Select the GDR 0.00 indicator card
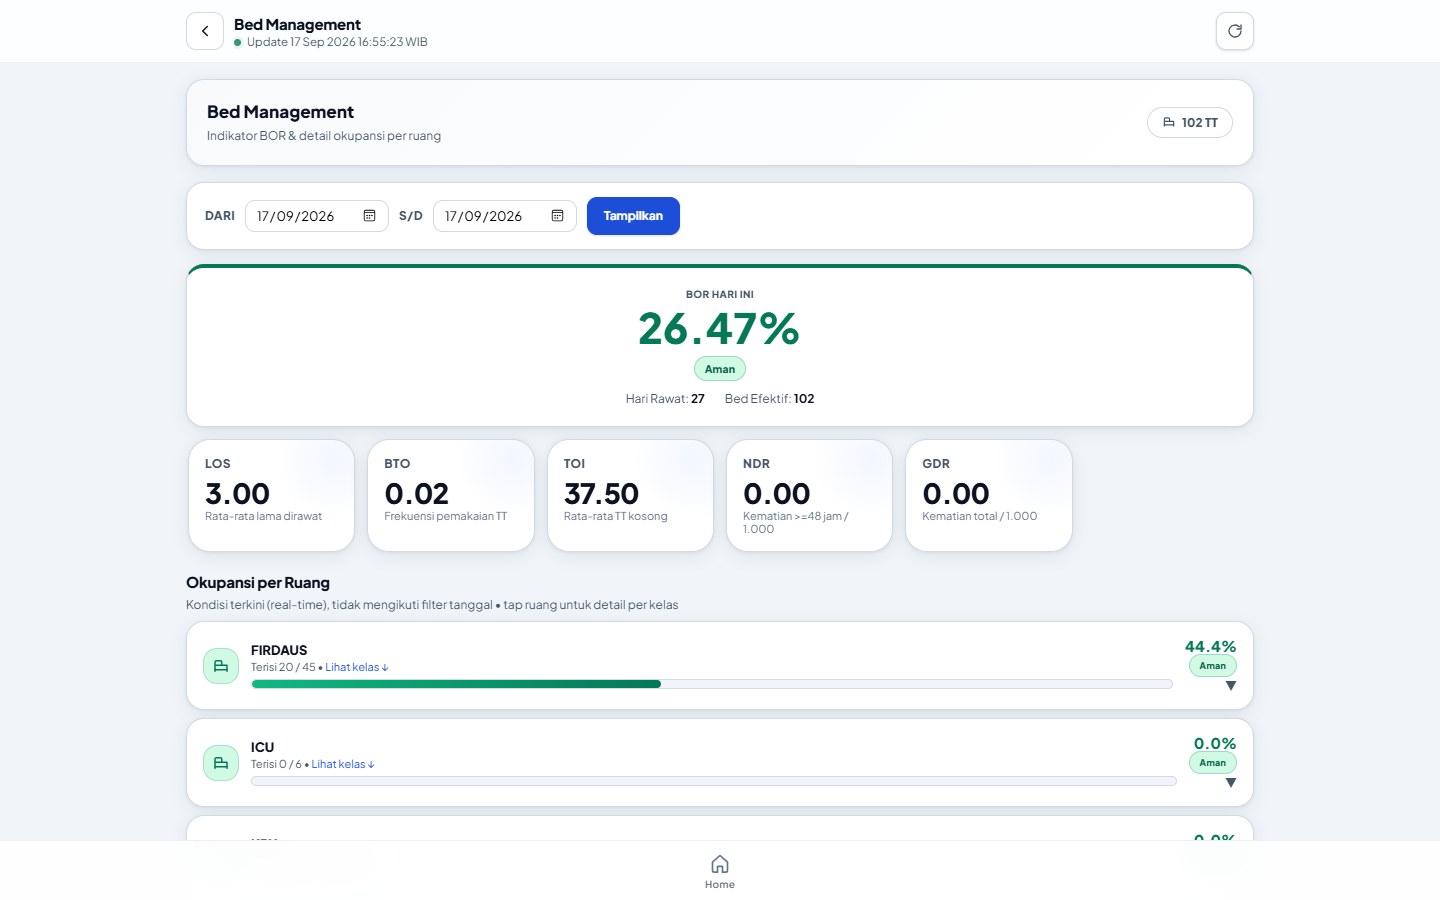The height and width of the screenshot is (900, 1440). tap(989, 495)
